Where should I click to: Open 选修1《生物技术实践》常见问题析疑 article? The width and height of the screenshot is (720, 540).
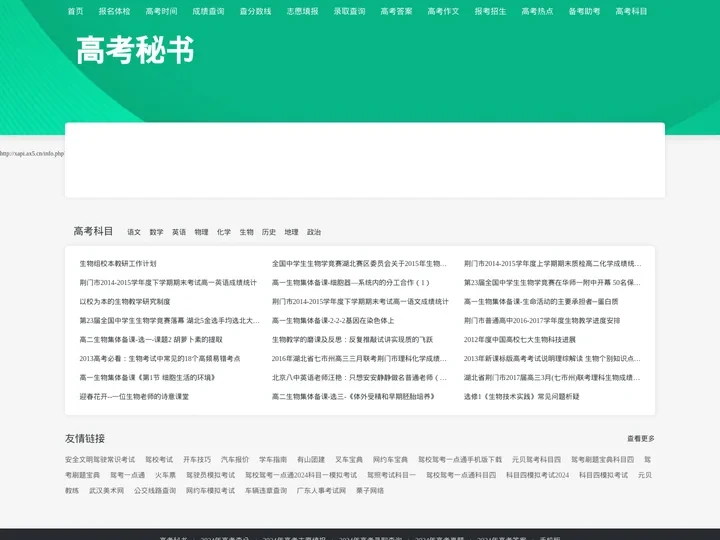pyautogui.click(x=522, y=397)
